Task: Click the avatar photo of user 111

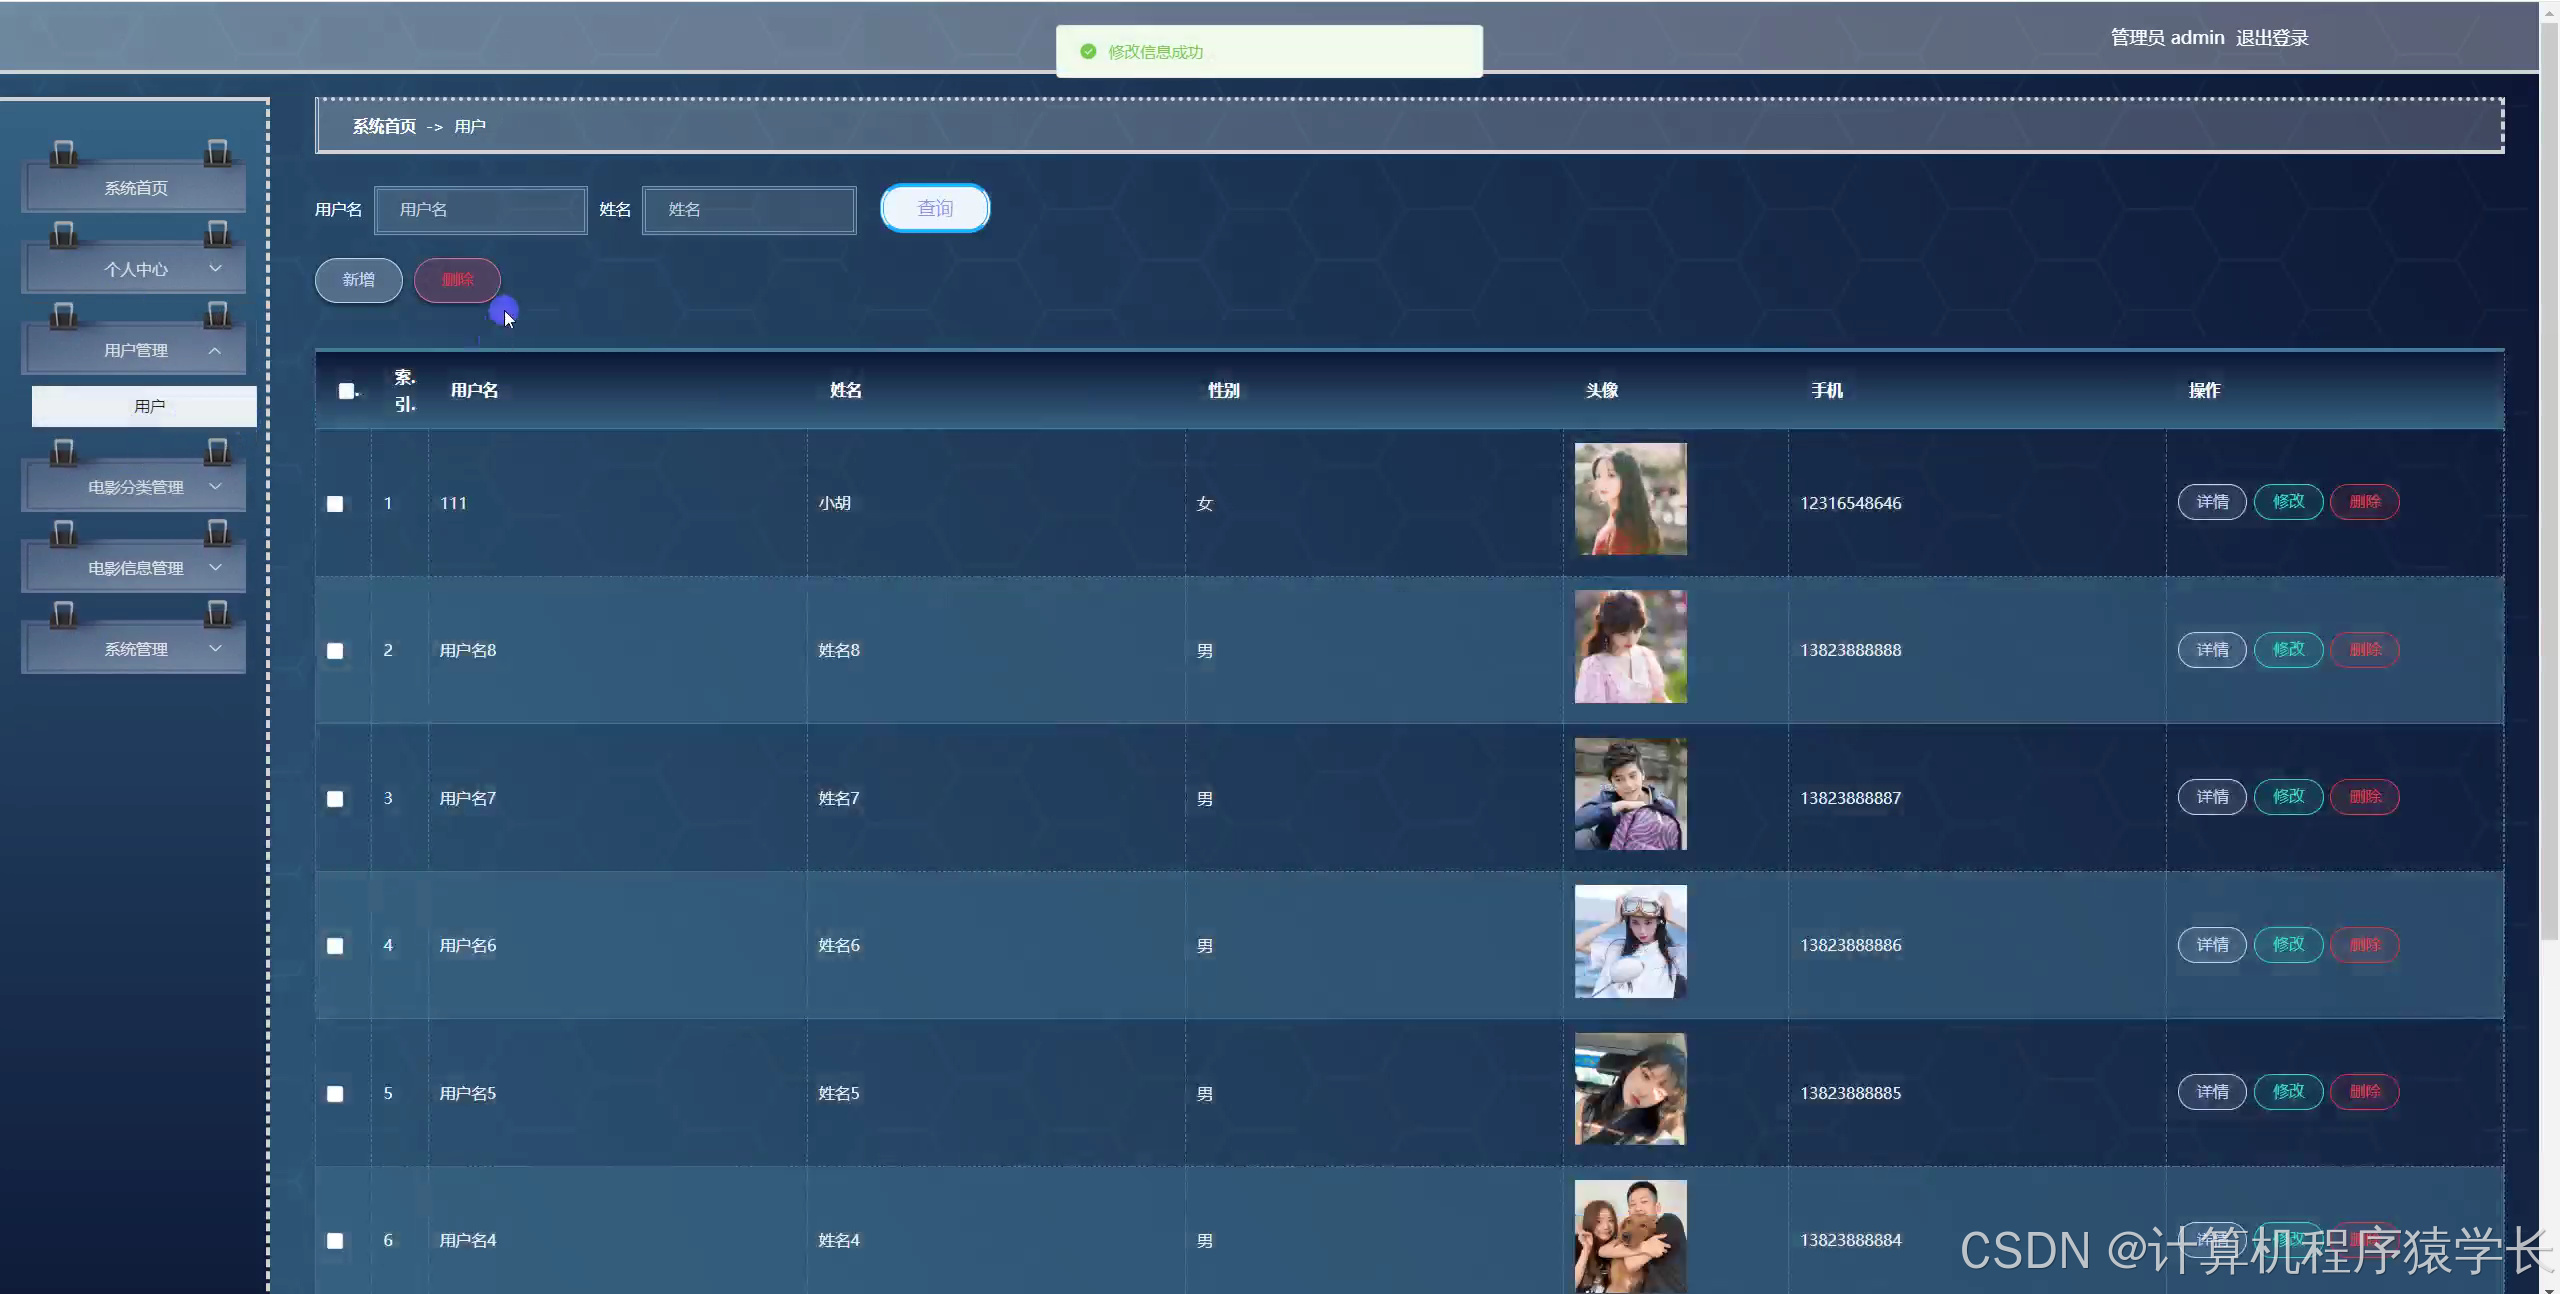Action: [1630, 499]
